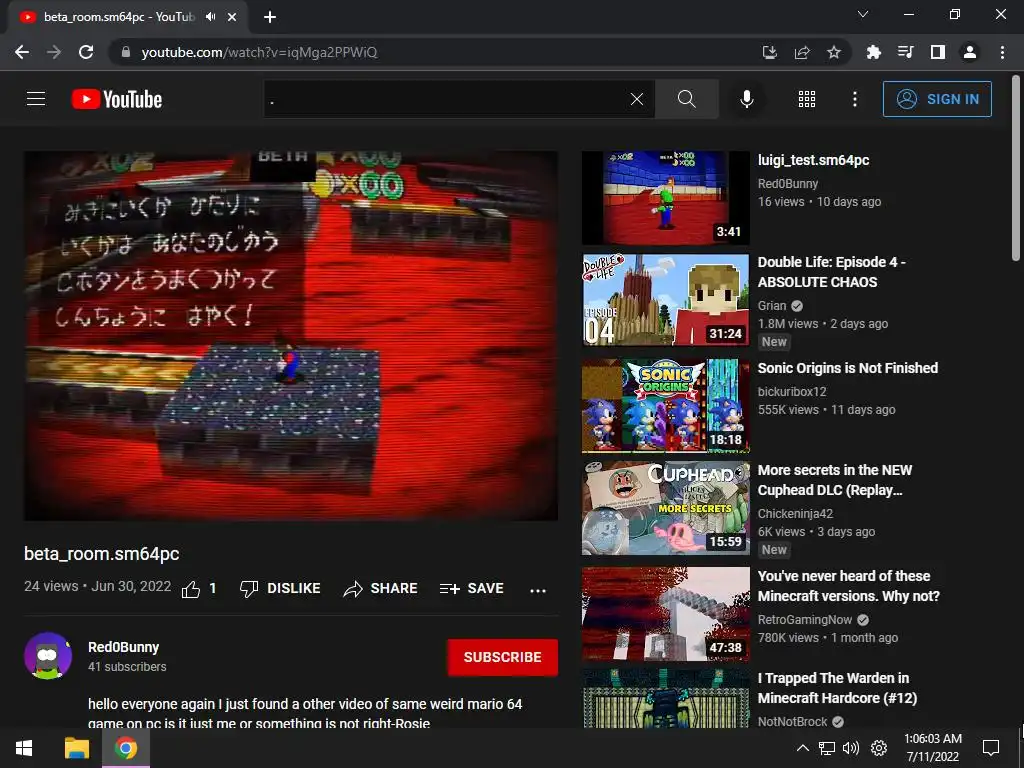
Task: Click the page vertical scrollbar
Action: click(x=1016, y=170)
